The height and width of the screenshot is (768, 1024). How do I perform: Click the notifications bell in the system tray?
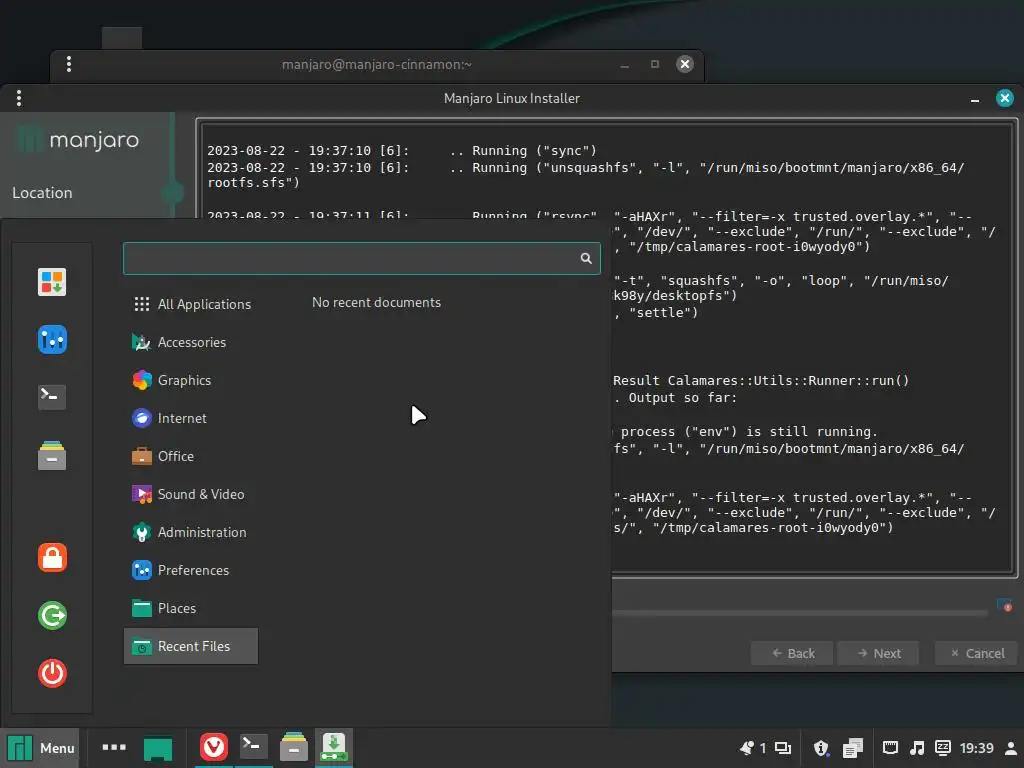tap(746, 748)
